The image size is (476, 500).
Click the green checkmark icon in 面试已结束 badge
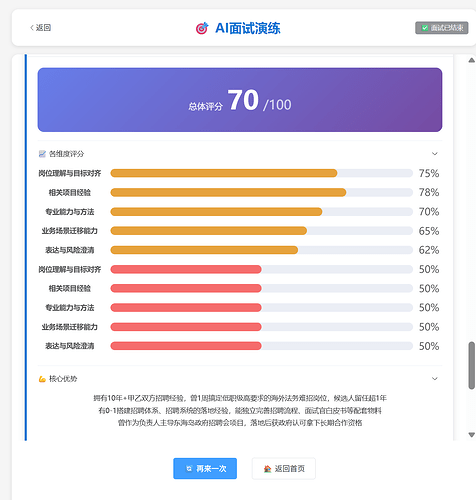coord(425,28)
